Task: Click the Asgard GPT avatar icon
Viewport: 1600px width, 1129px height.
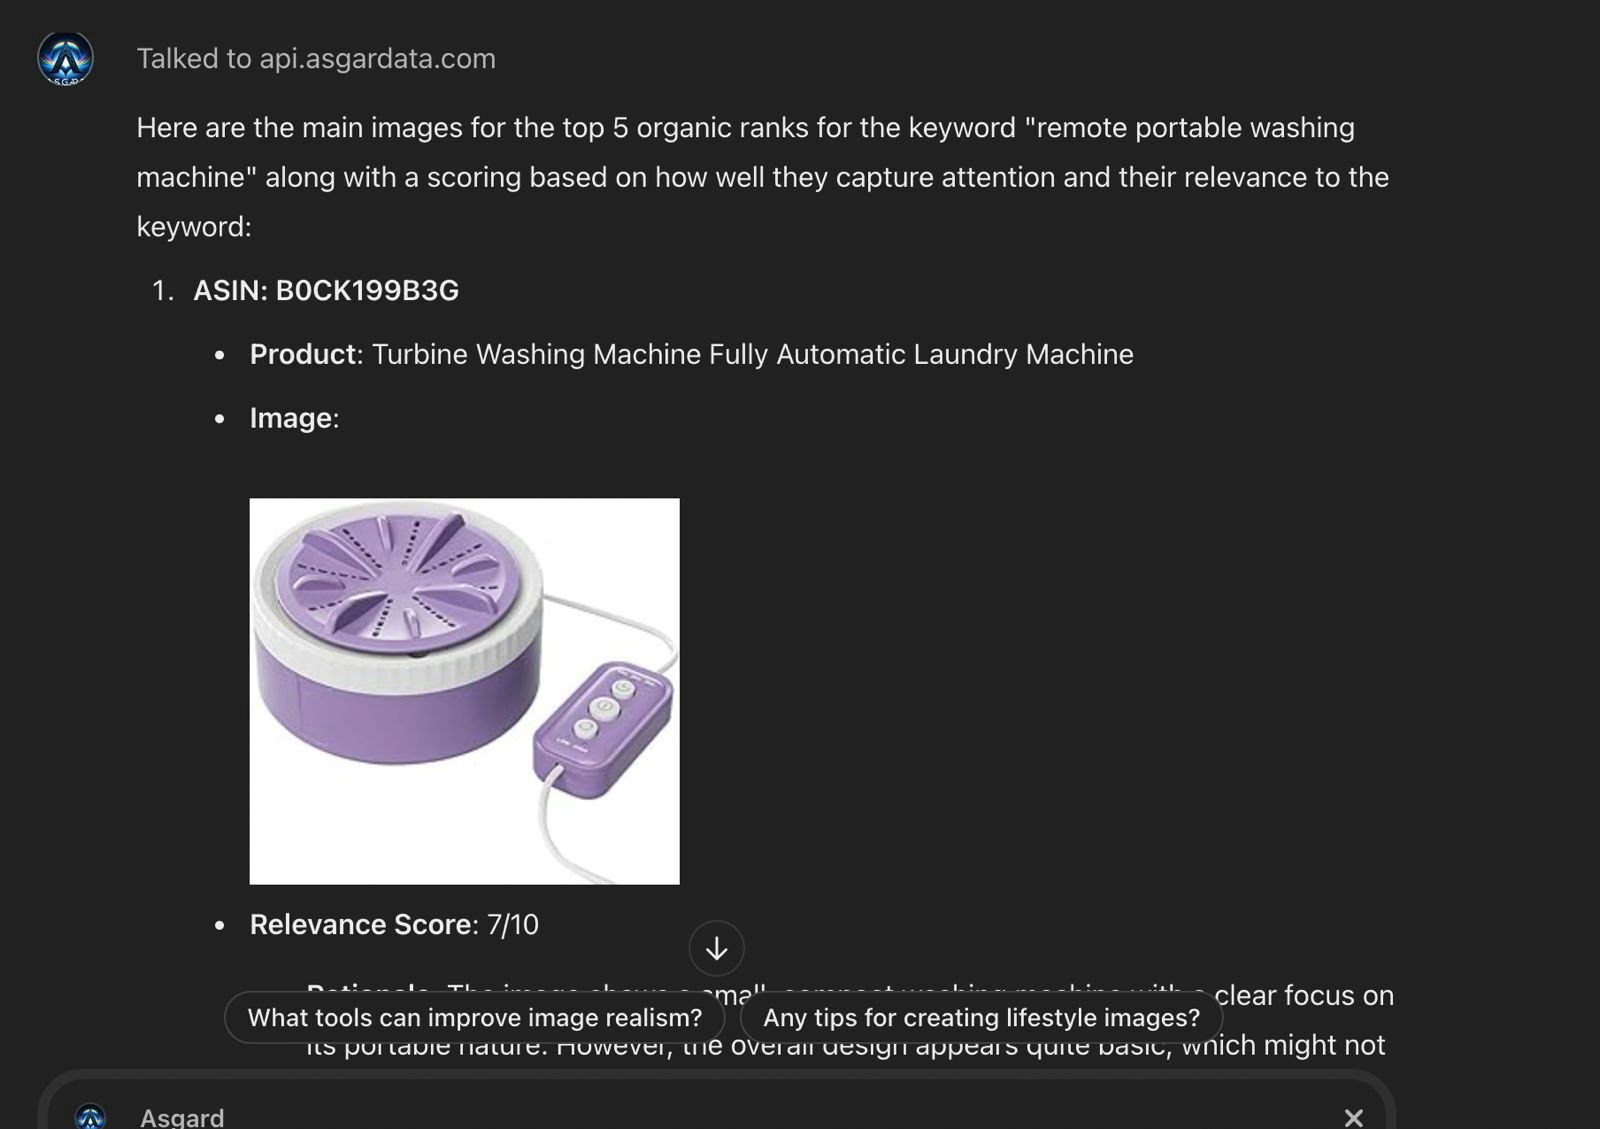Action: (66, 58)
